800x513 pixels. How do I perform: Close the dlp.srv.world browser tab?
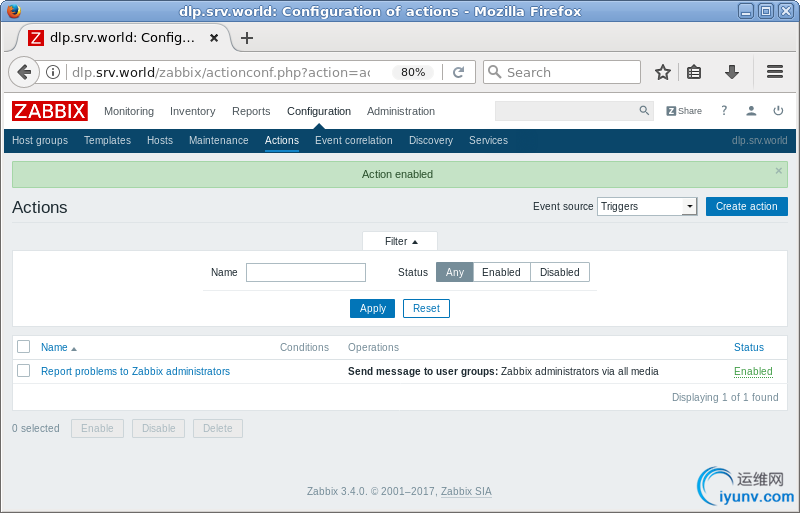point(214,38)
